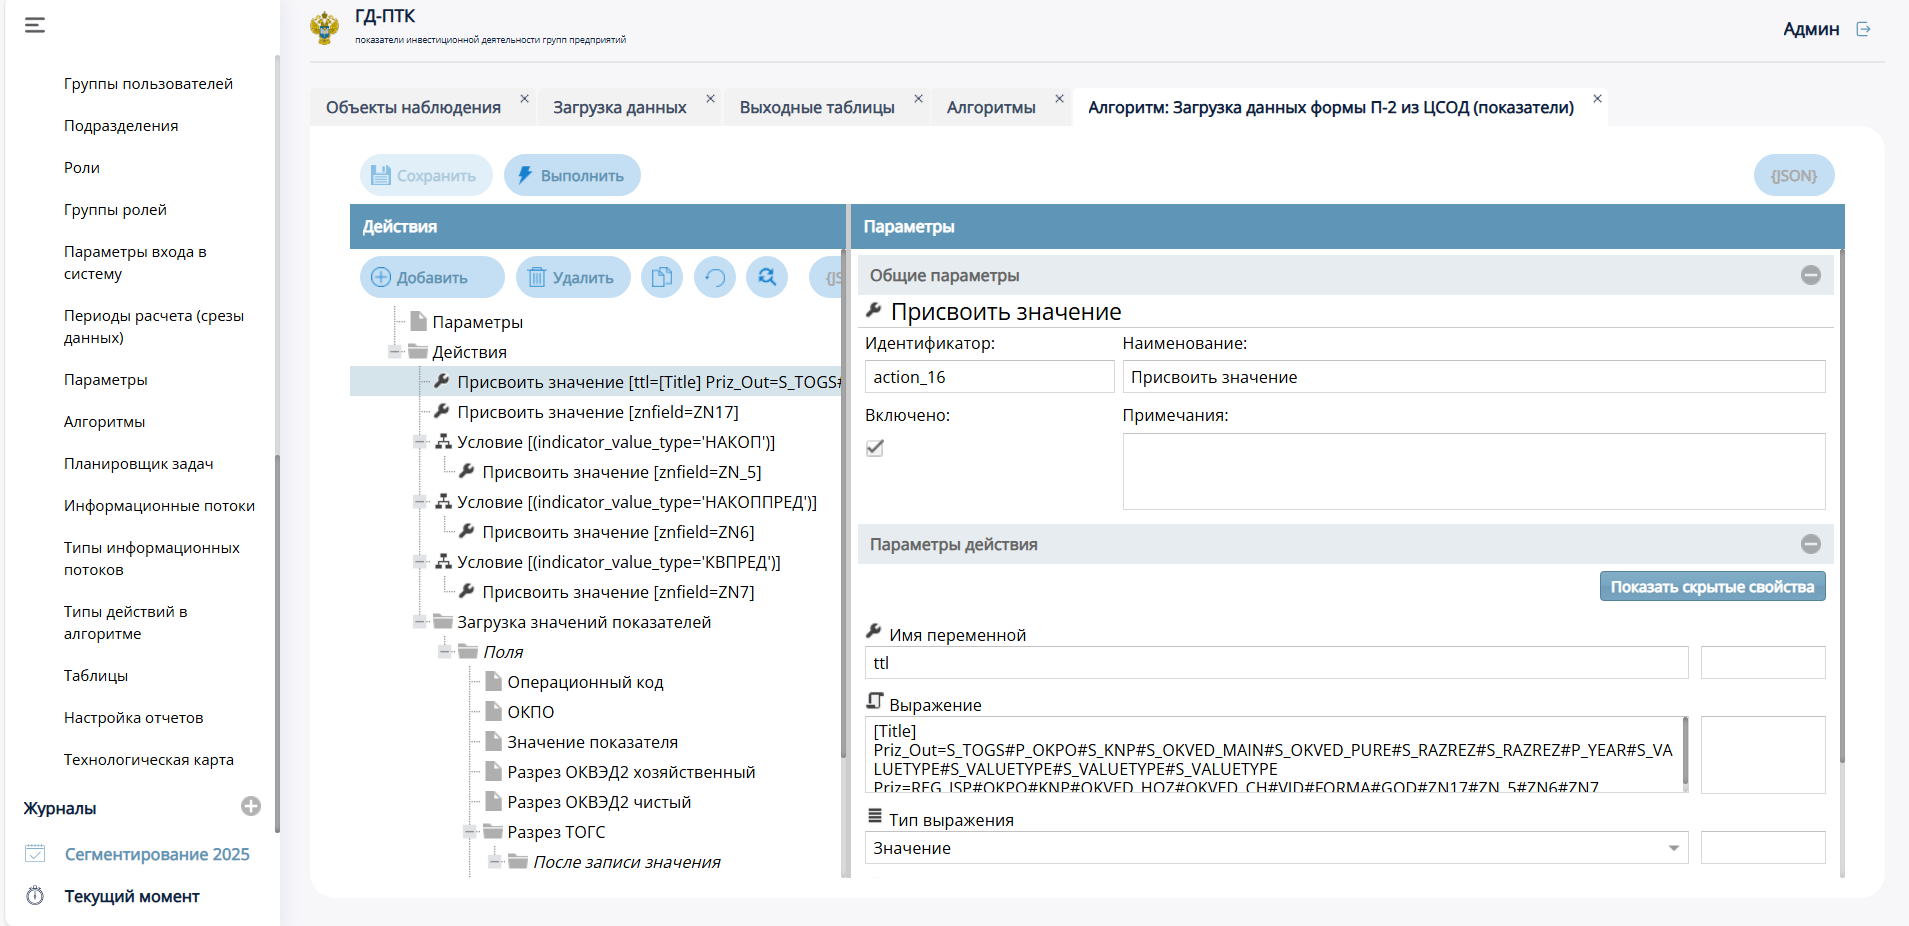Click the wrench icon for znfield=ZN17 row

(x=442, y=411)
